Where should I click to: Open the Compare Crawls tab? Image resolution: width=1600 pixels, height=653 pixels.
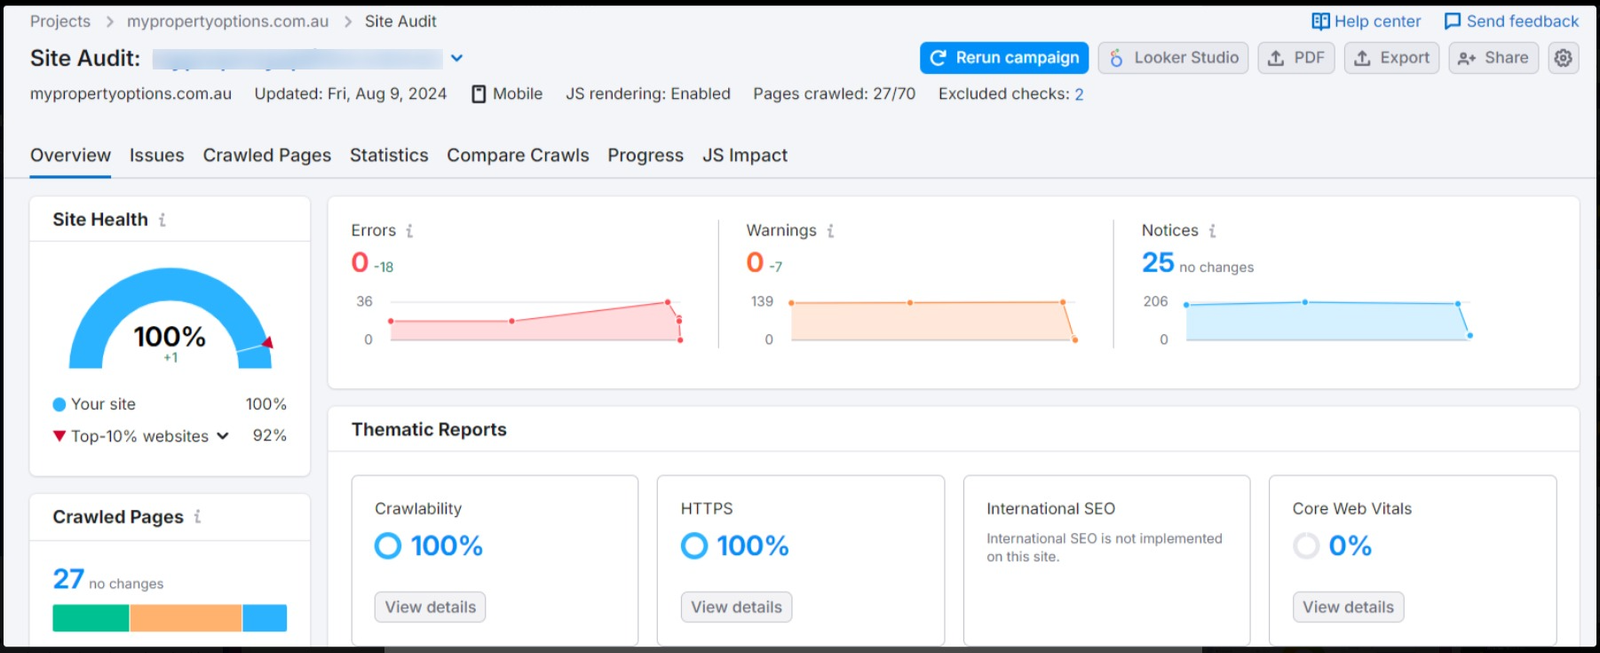[518, 155]
